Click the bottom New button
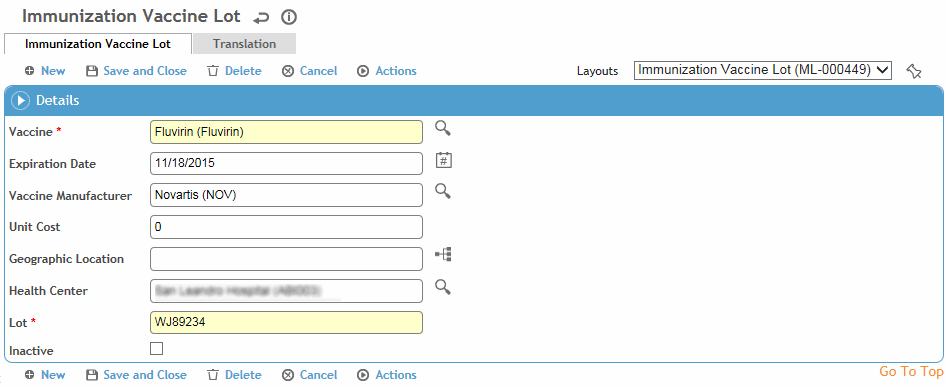Screen dimensions: 947x387 pos(45,375)
